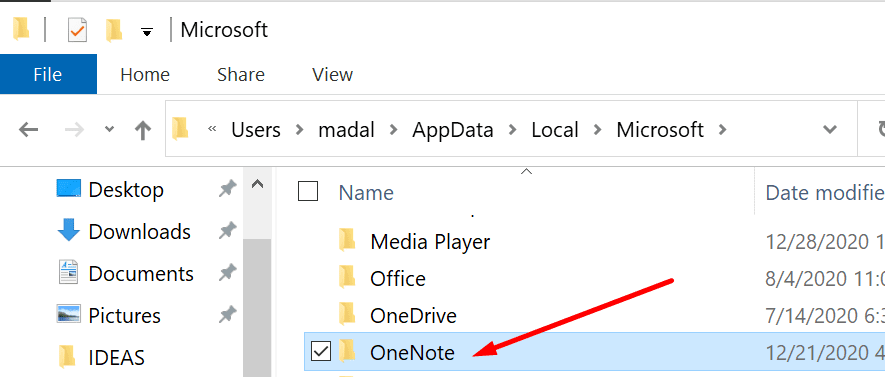Expand subfolders chevron after Users

(299, 130)
